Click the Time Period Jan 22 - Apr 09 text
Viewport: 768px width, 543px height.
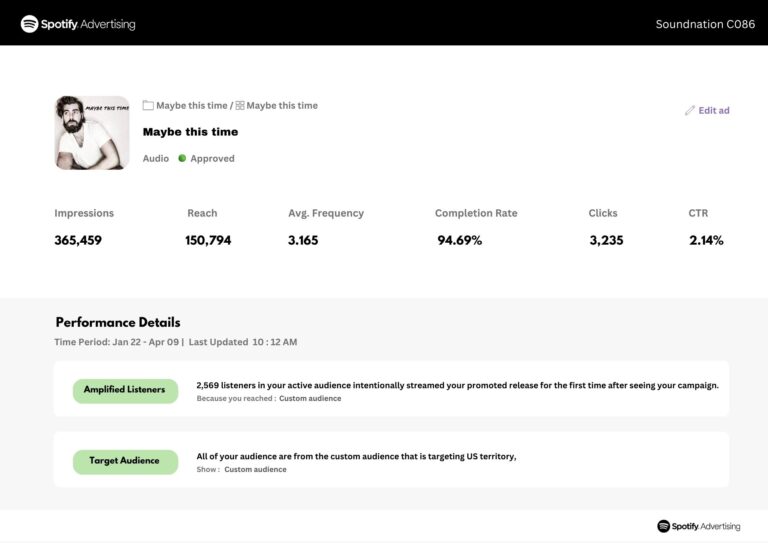click(117, 342)
